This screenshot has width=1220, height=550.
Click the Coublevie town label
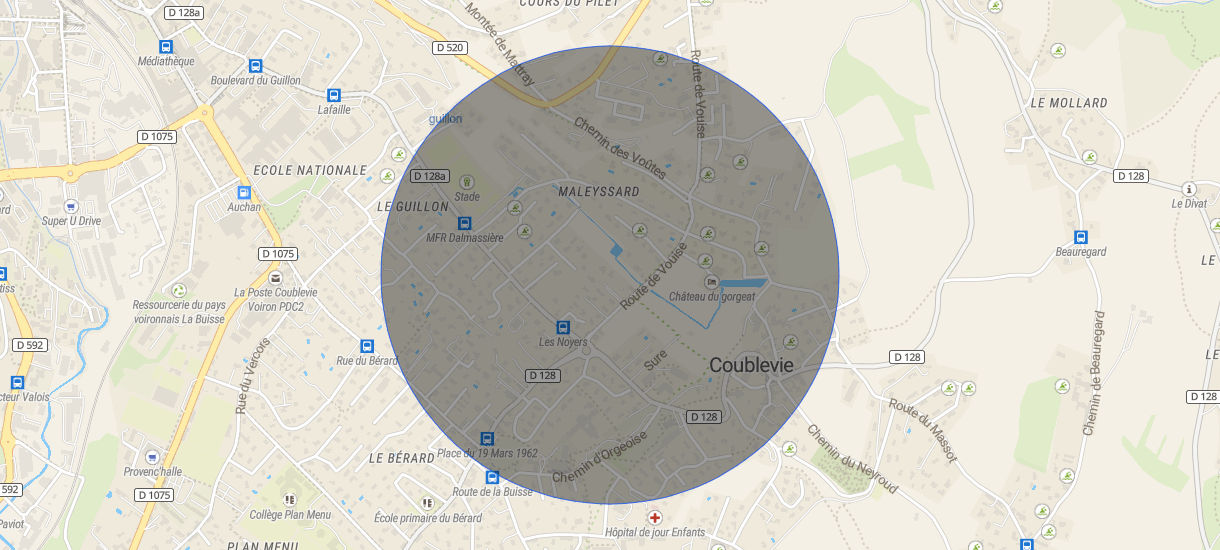pyautogui.click(x=751, y=366)
